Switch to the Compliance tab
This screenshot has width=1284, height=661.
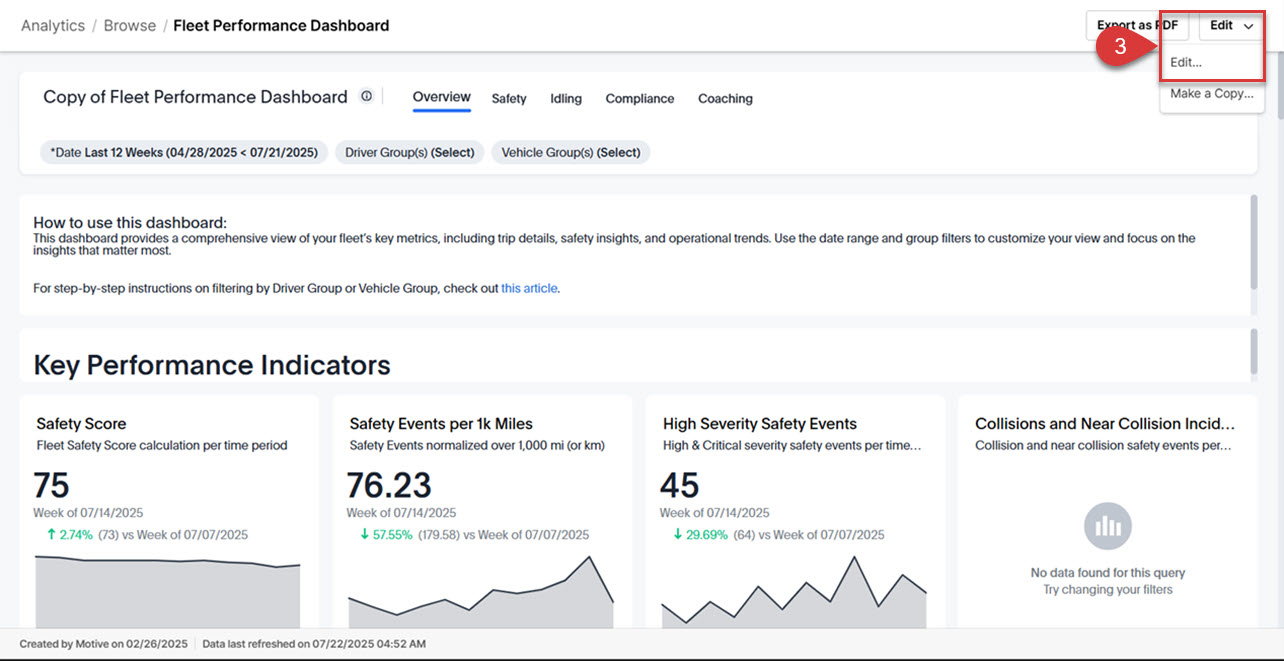639,98
